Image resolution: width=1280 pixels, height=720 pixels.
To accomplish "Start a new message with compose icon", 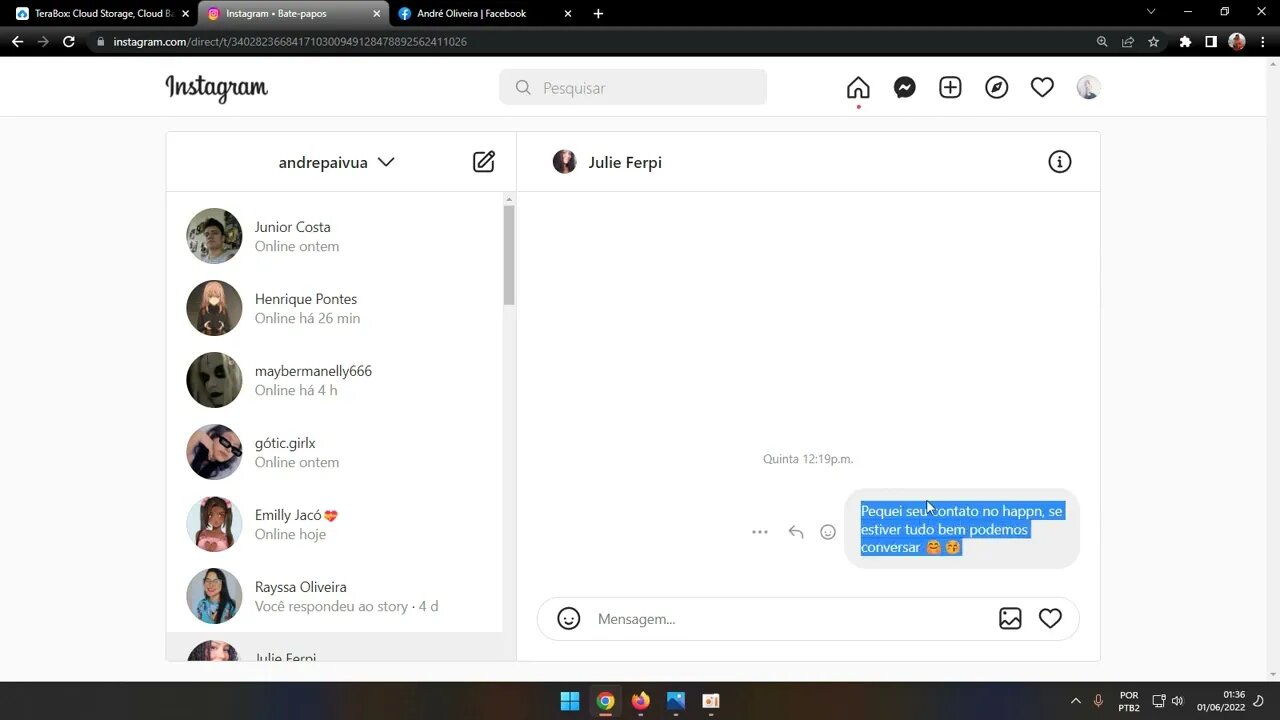I will click(484, 162).
